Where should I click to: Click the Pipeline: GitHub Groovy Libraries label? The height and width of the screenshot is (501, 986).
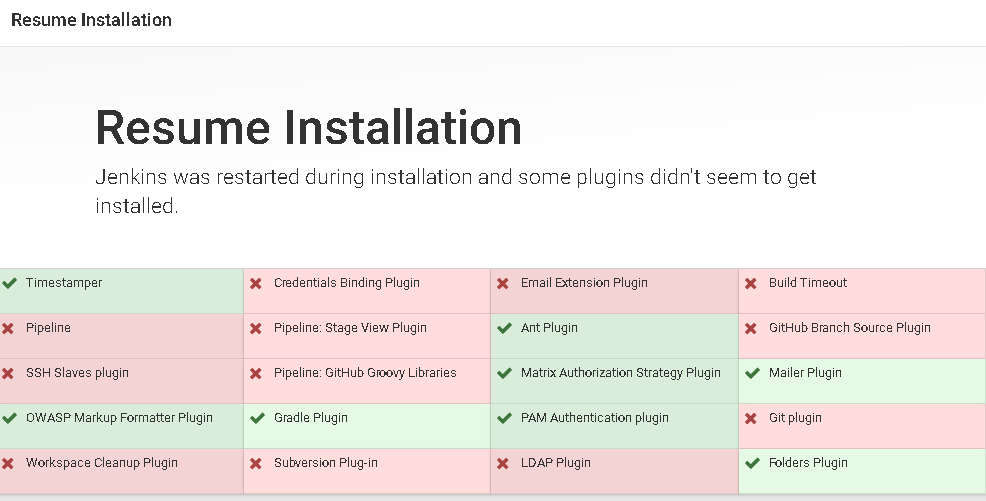(x=365, y=373)
